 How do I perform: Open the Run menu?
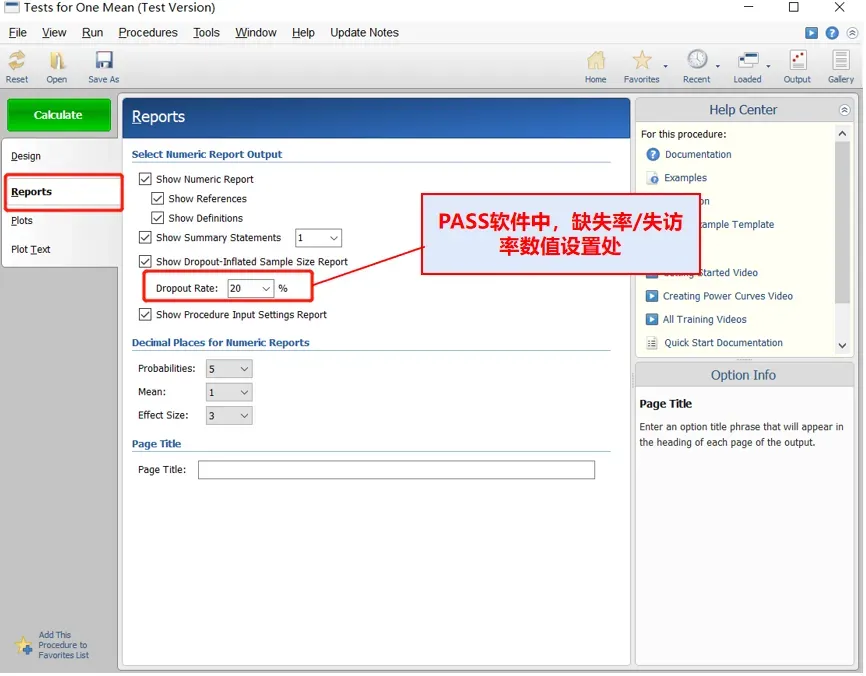pos(93,33)
